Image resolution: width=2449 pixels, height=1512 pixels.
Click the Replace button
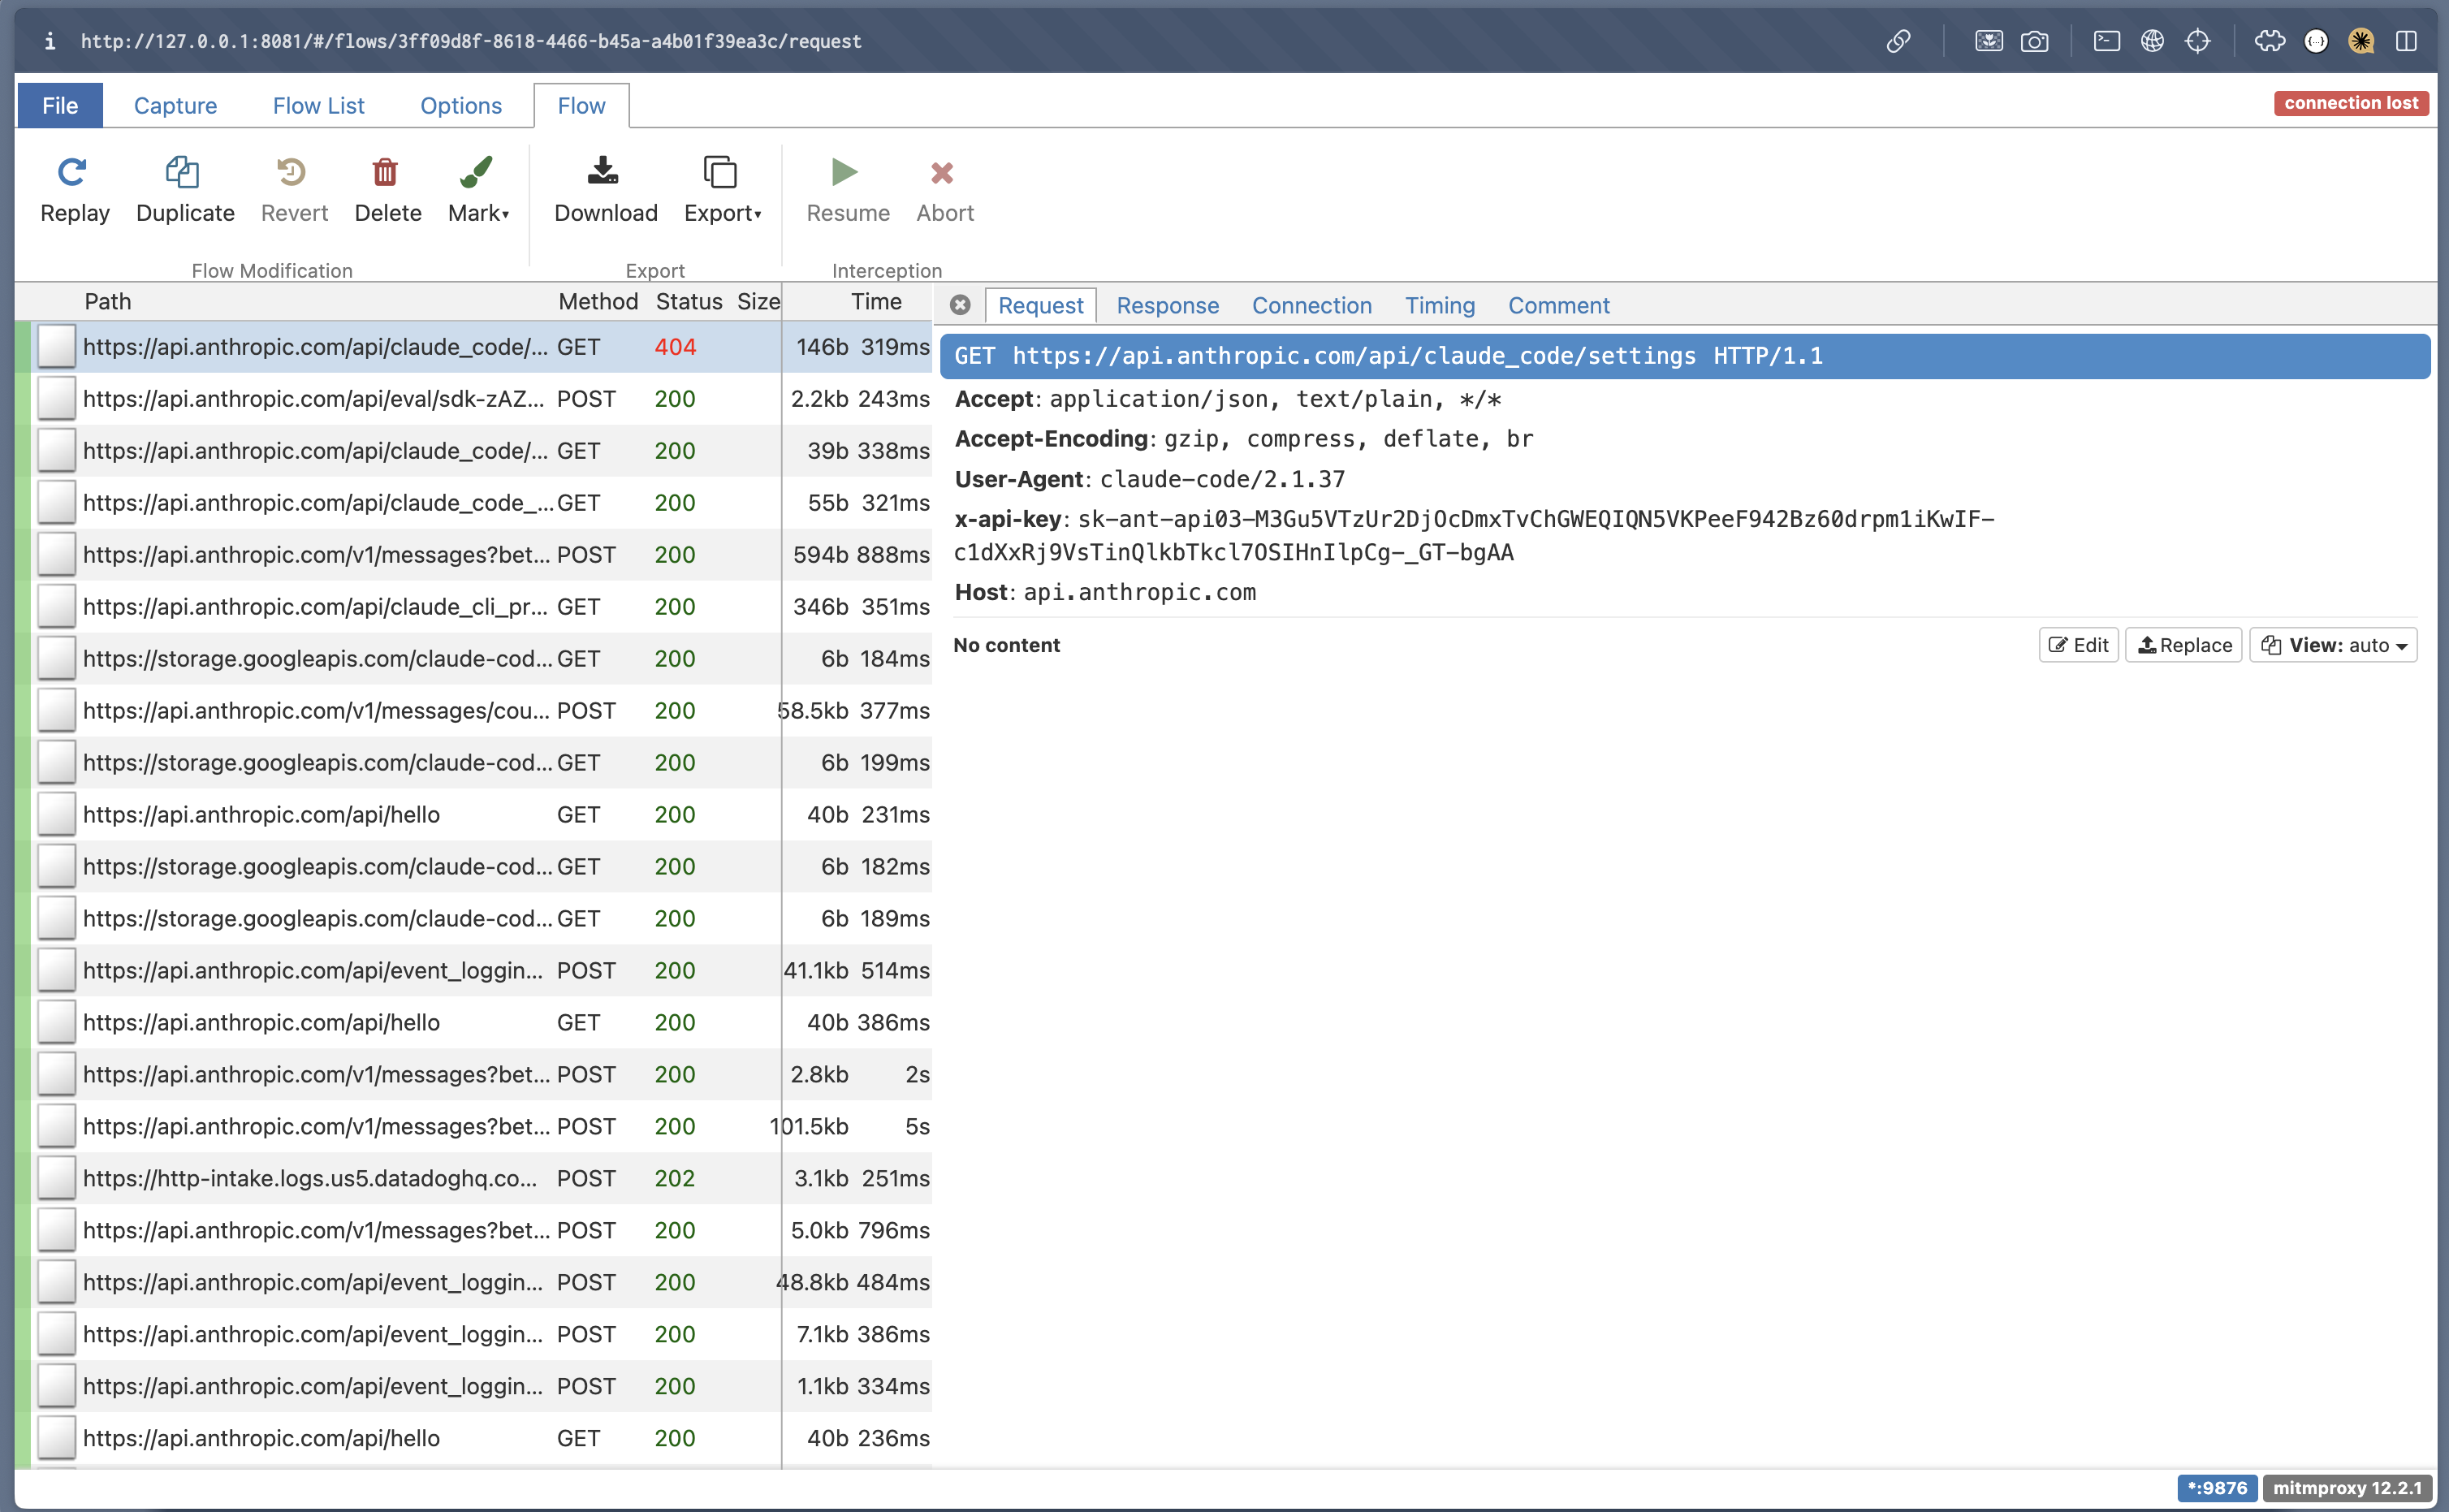pyautogui.click(x=2184, y=646)
